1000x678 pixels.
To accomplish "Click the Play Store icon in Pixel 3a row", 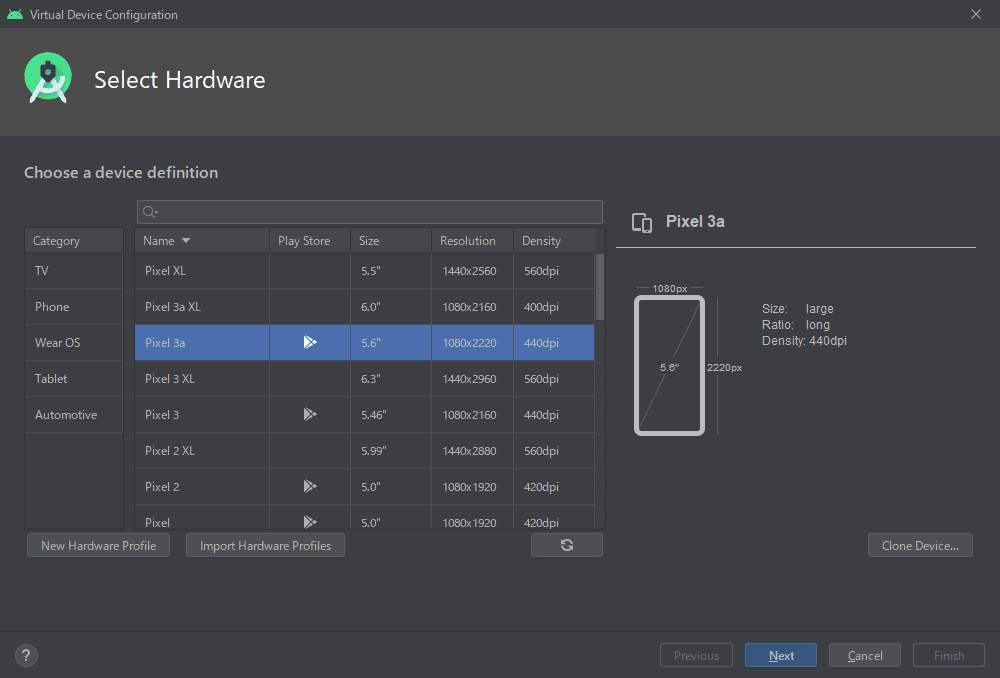I will [x=310, y=343].
